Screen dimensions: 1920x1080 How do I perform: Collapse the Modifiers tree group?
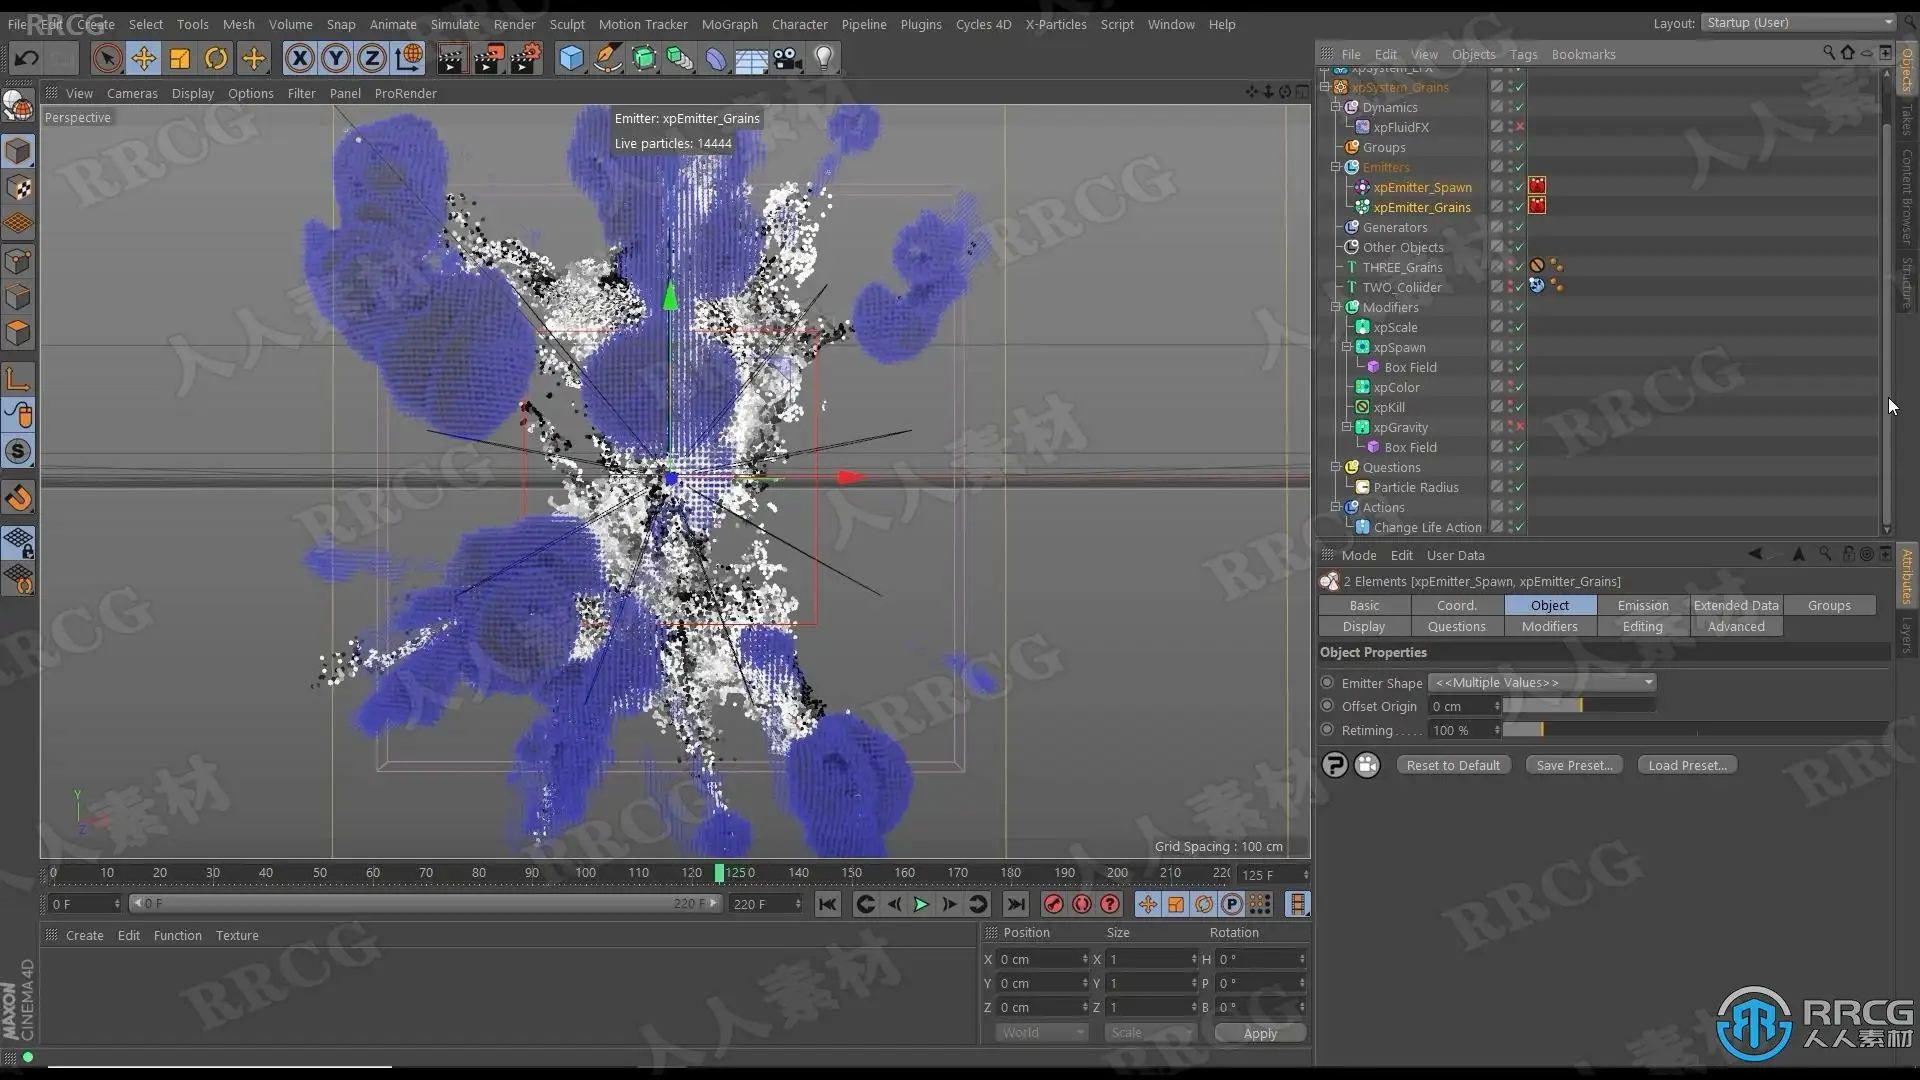click(x=1336, y=307)
